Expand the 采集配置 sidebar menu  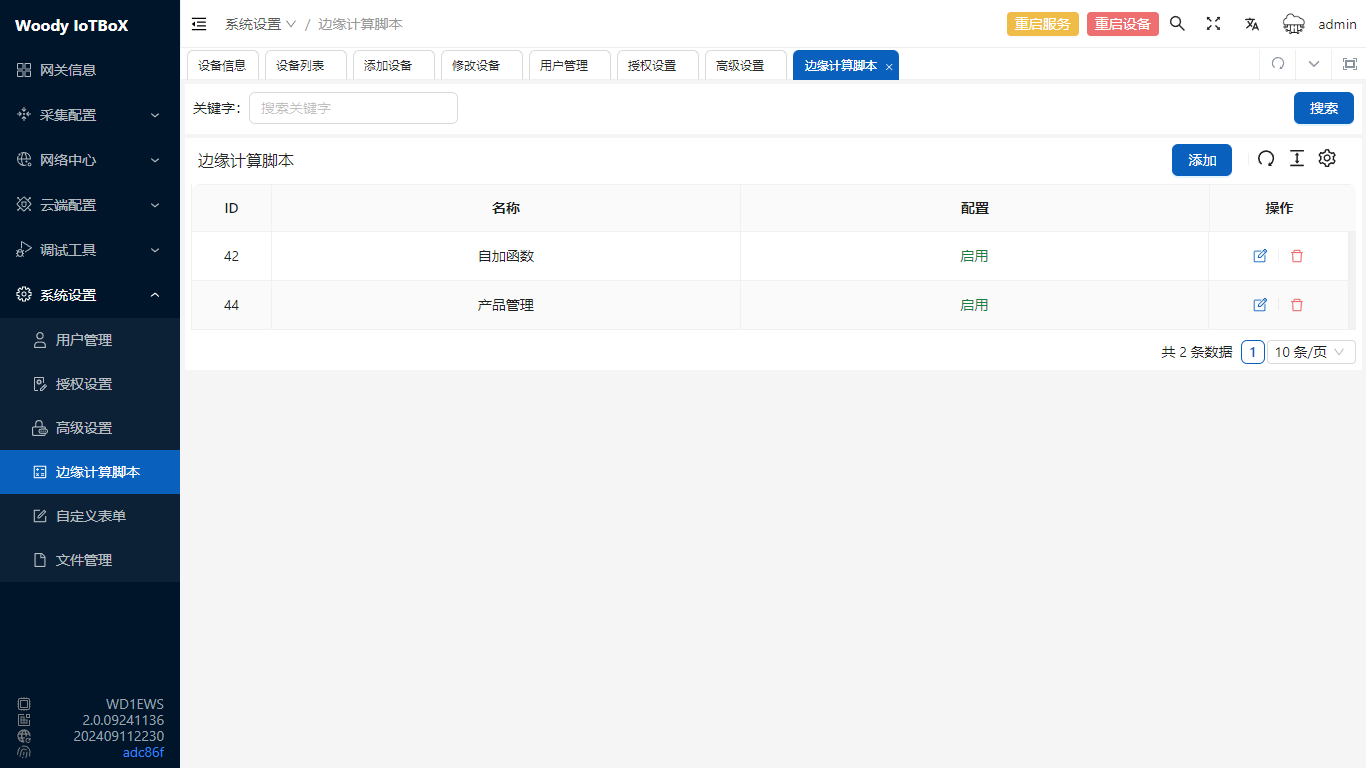pos(90,115)
